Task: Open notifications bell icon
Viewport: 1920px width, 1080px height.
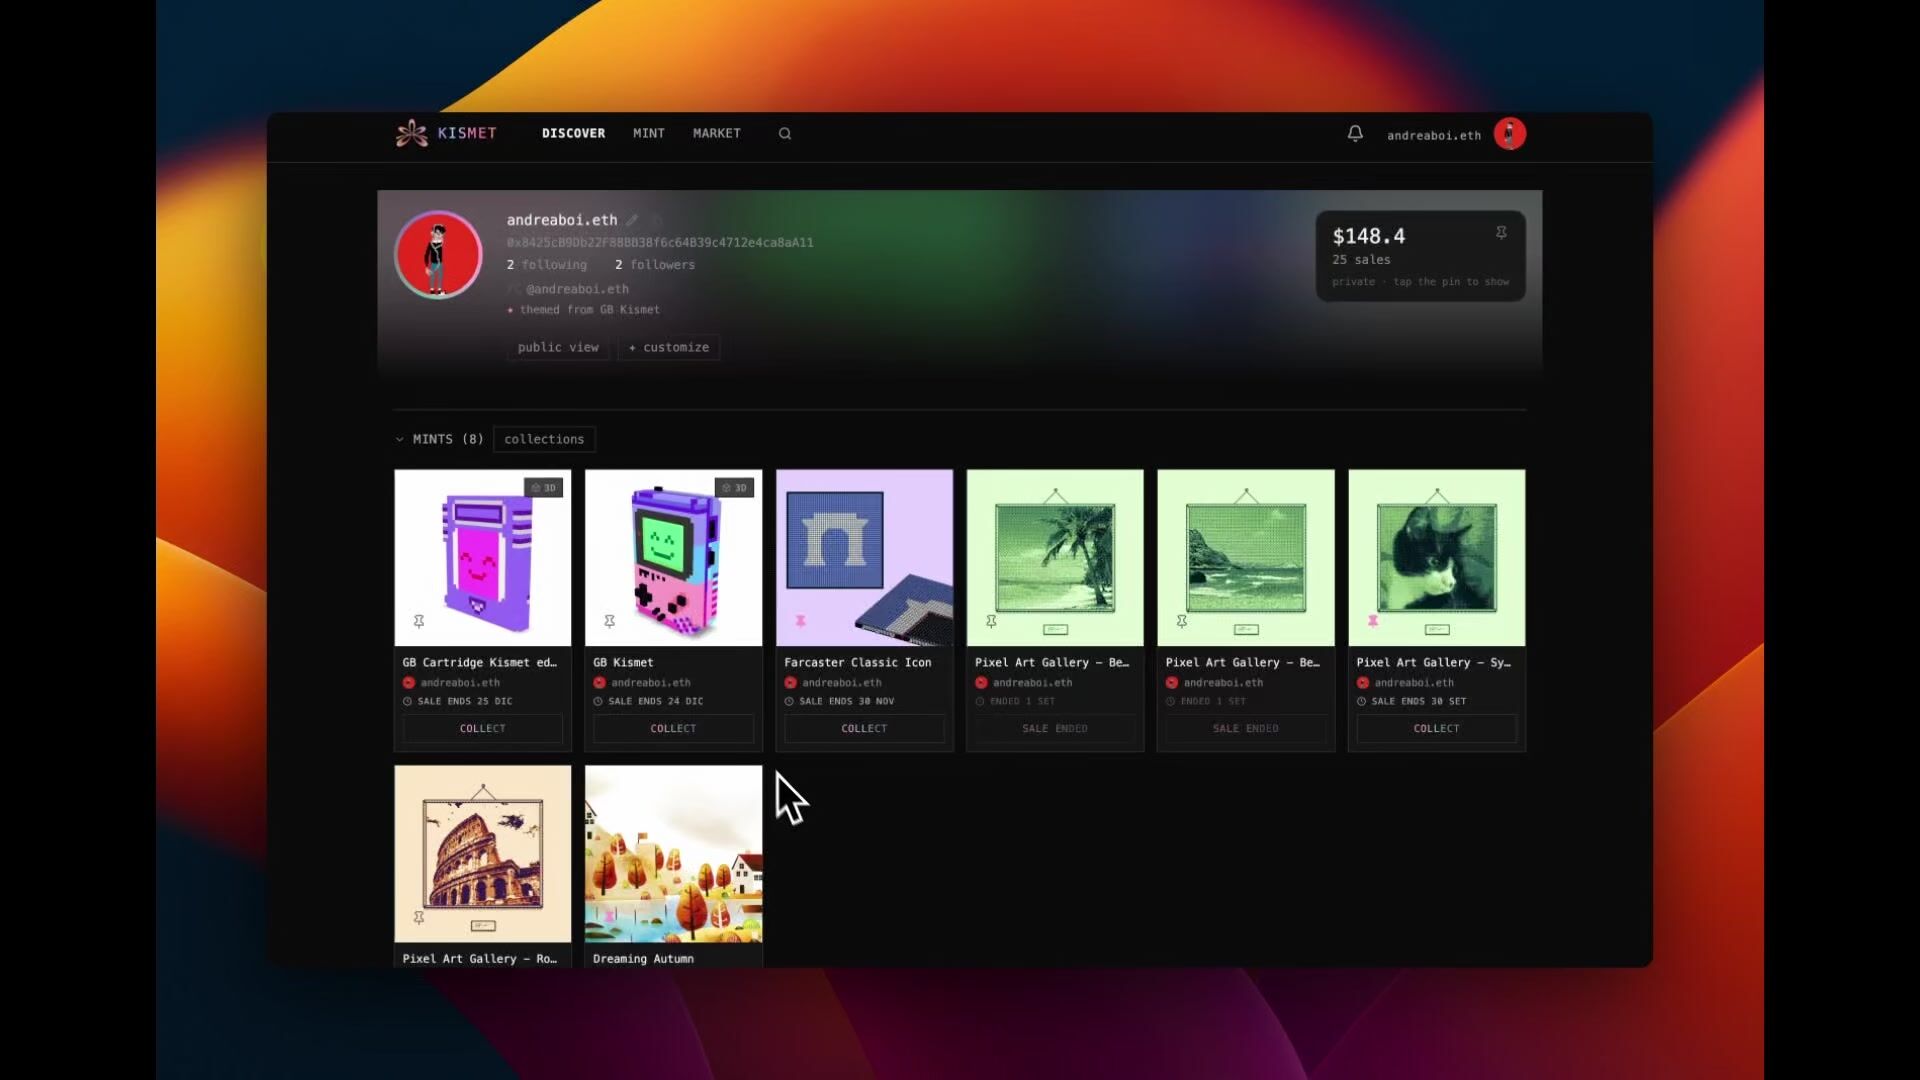Action: tap(1355, 133)
